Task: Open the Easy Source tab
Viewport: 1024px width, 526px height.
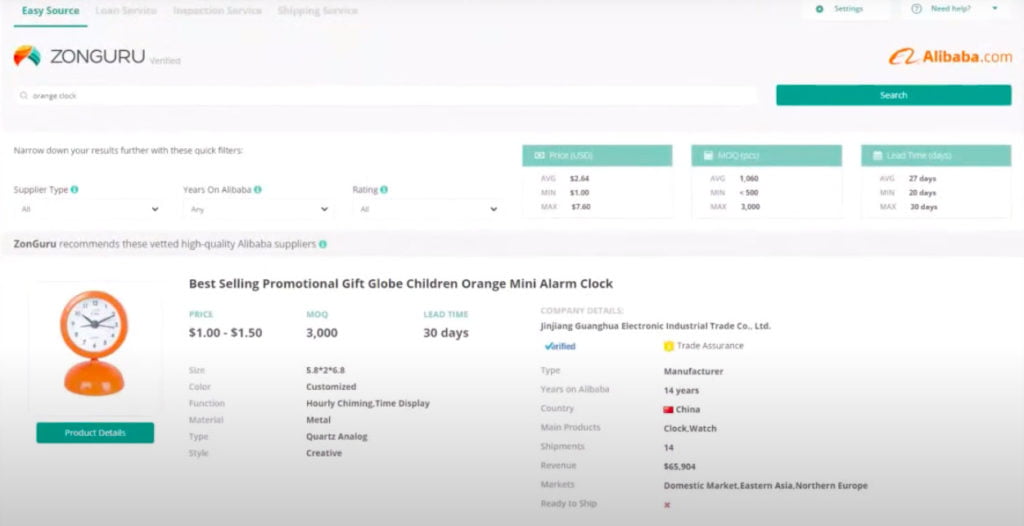Action: 50,11
